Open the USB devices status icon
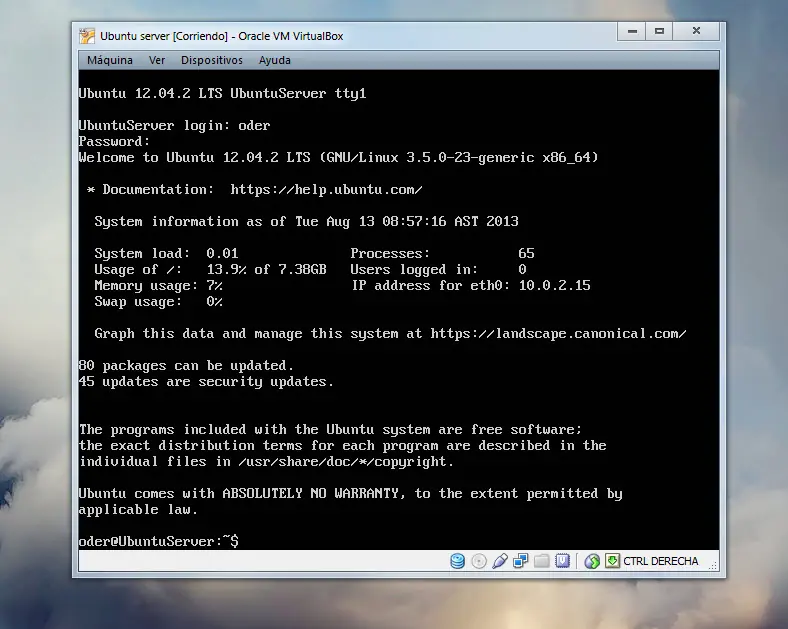The height and width of the screenshot is (629, 788). pos(500,561)
